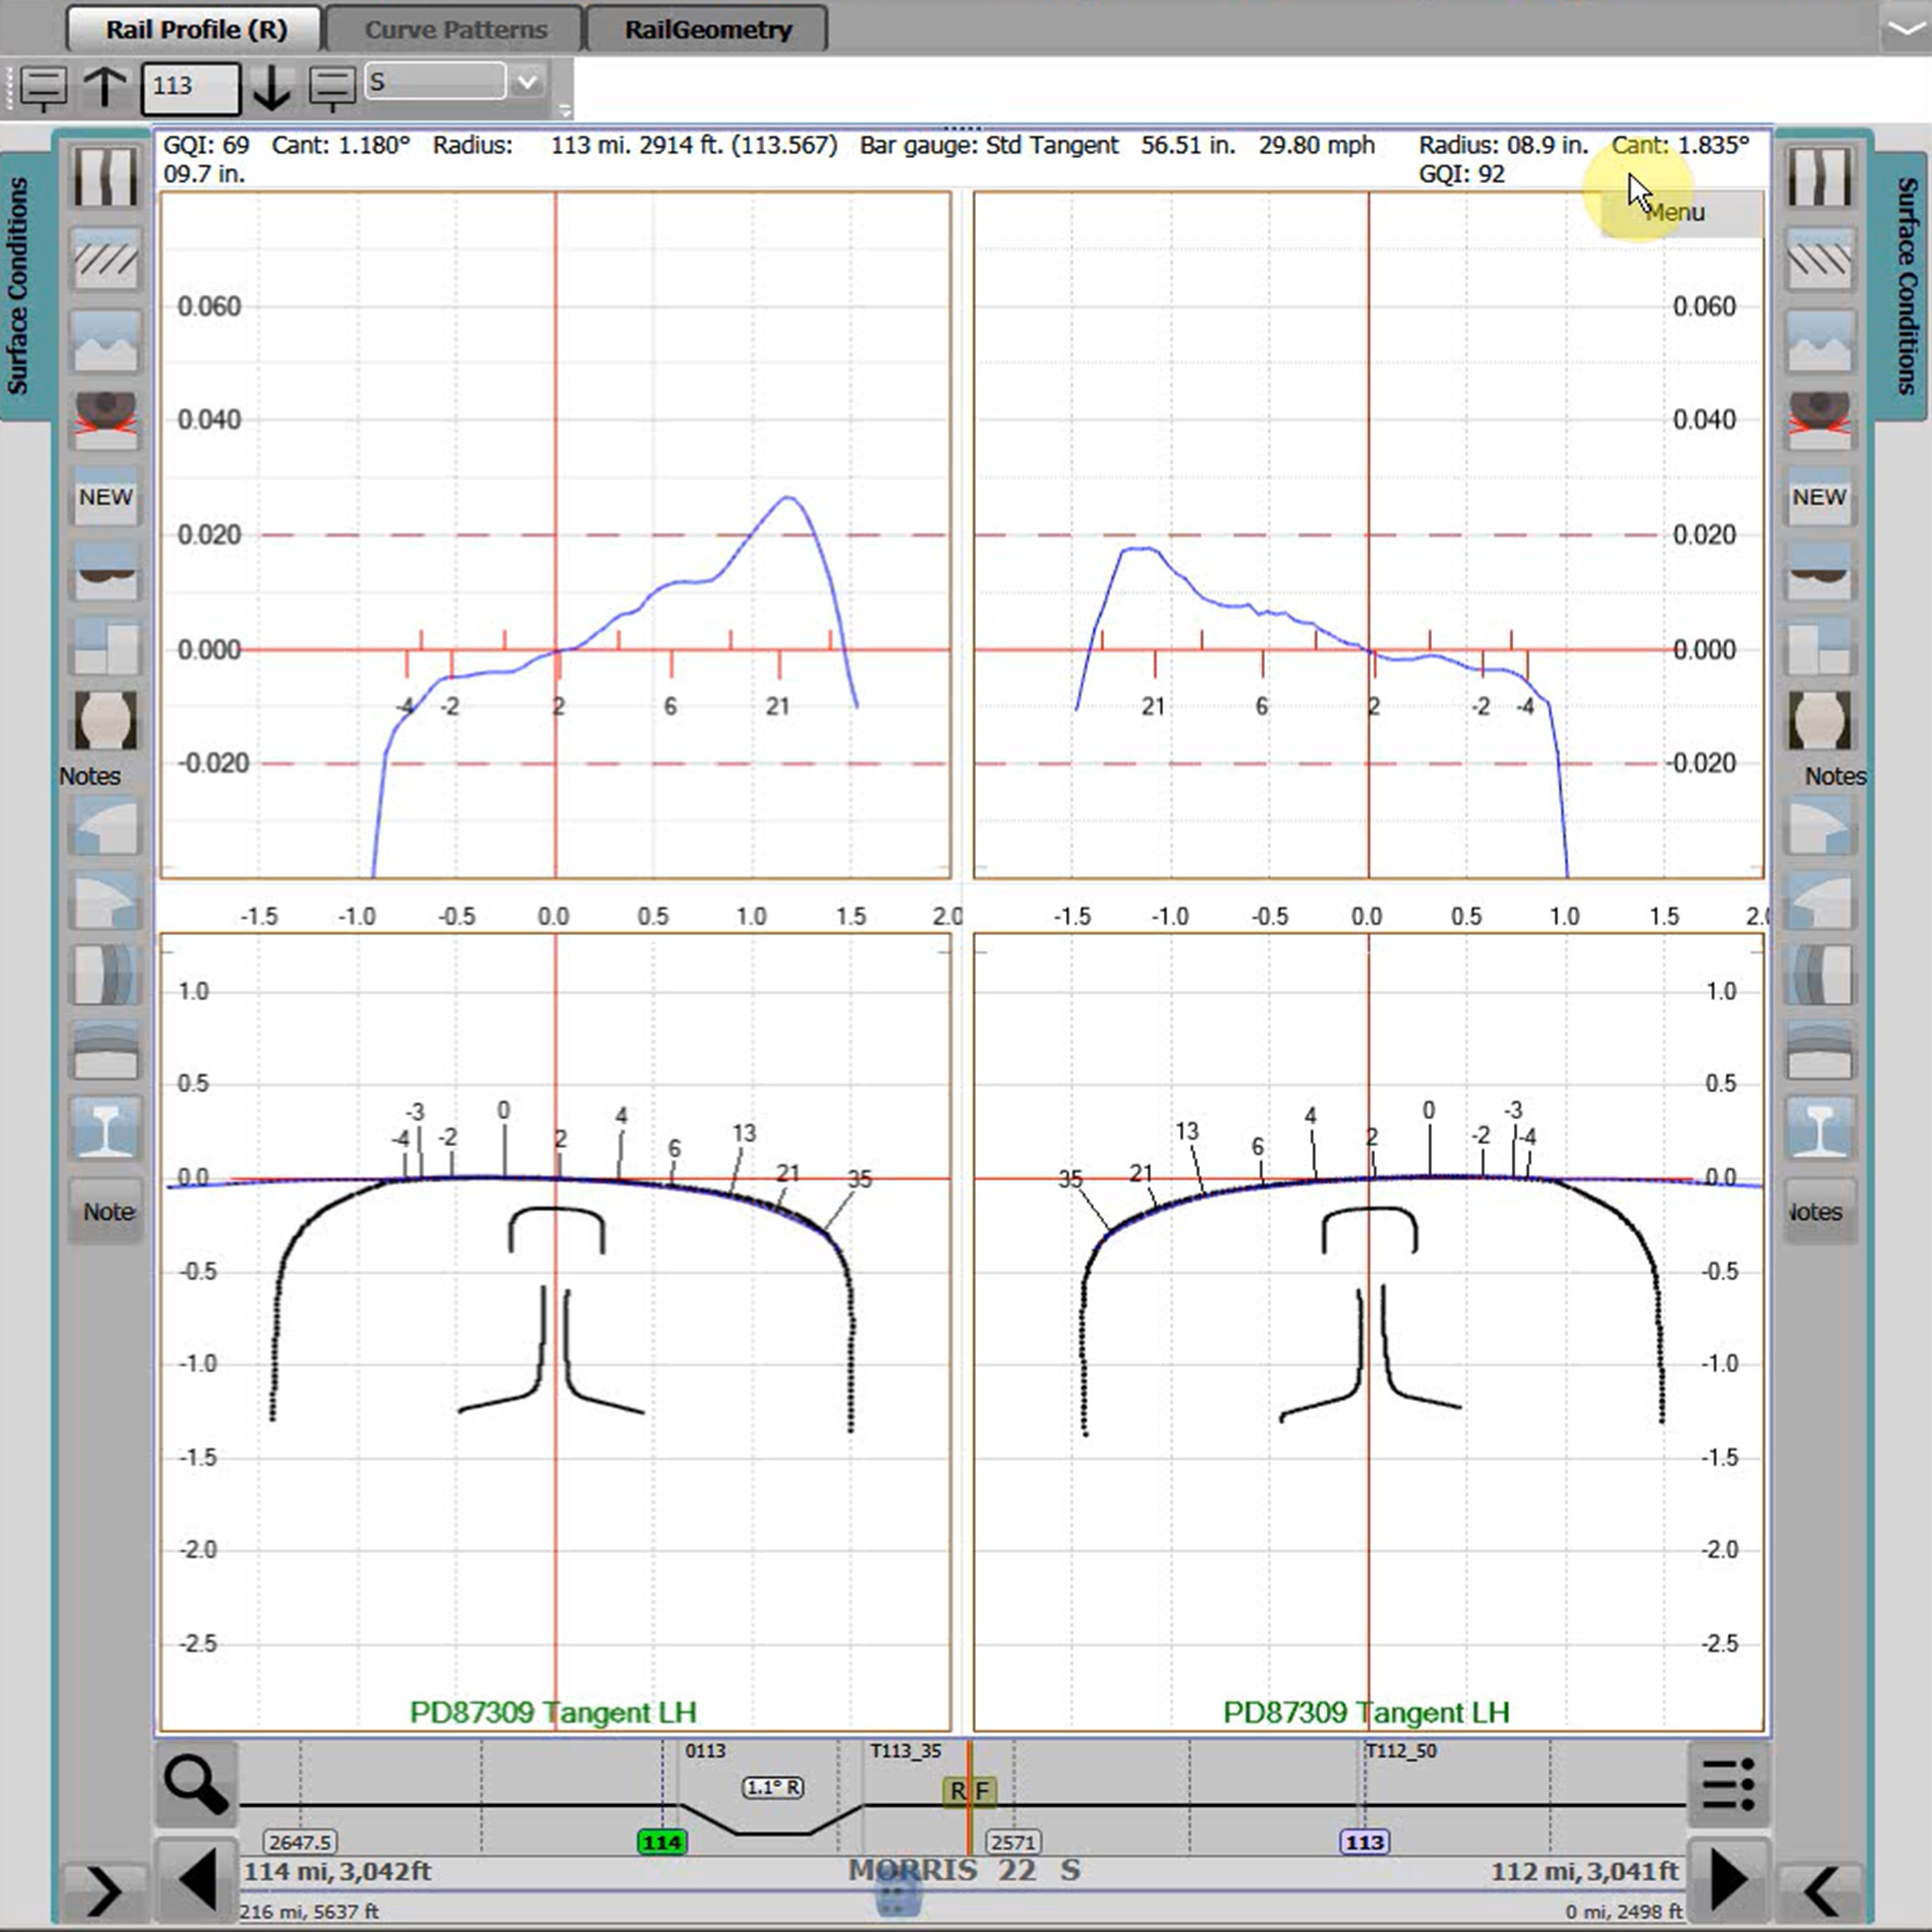Choose the right upper curved rail corner icon
The image size is (1932, 1932).
tap(1819, 826)
